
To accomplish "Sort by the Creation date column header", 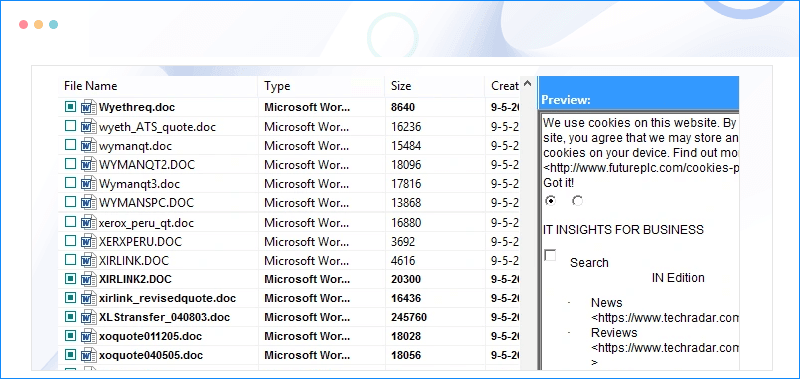I will coord(503,86).
